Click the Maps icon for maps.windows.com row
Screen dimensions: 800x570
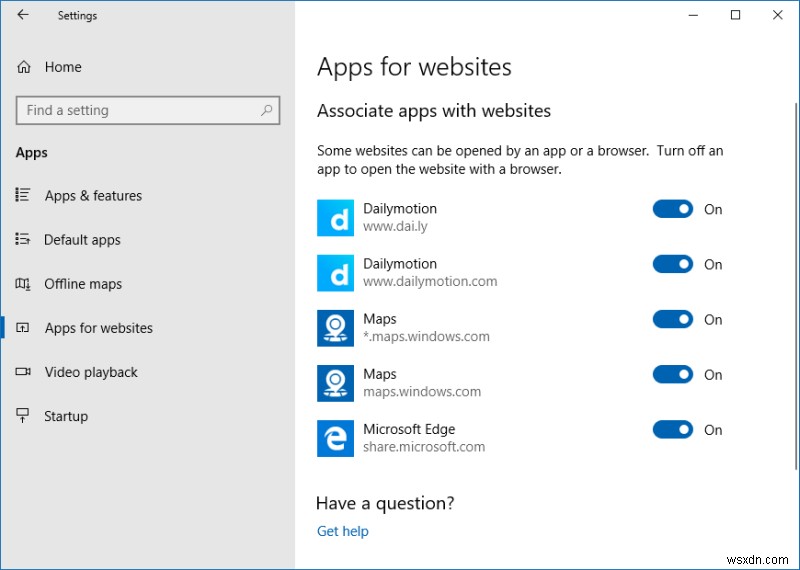pyautogui.click(x=335, y=383)
